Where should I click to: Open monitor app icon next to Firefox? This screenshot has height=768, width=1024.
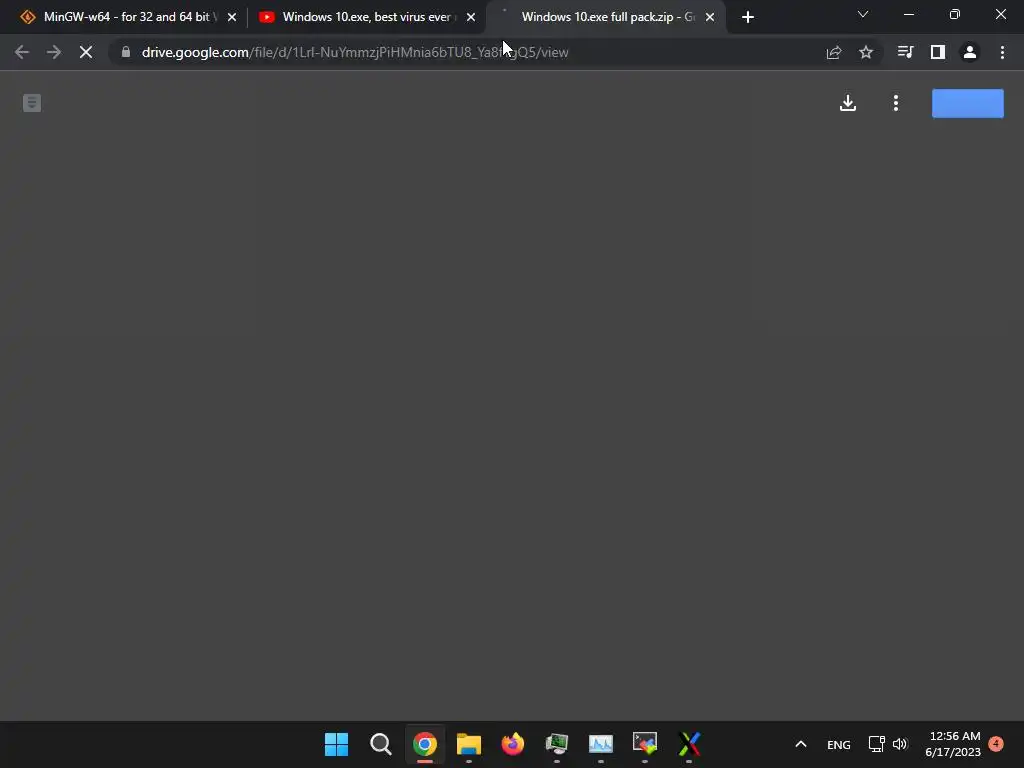click(x=557, y=744)
